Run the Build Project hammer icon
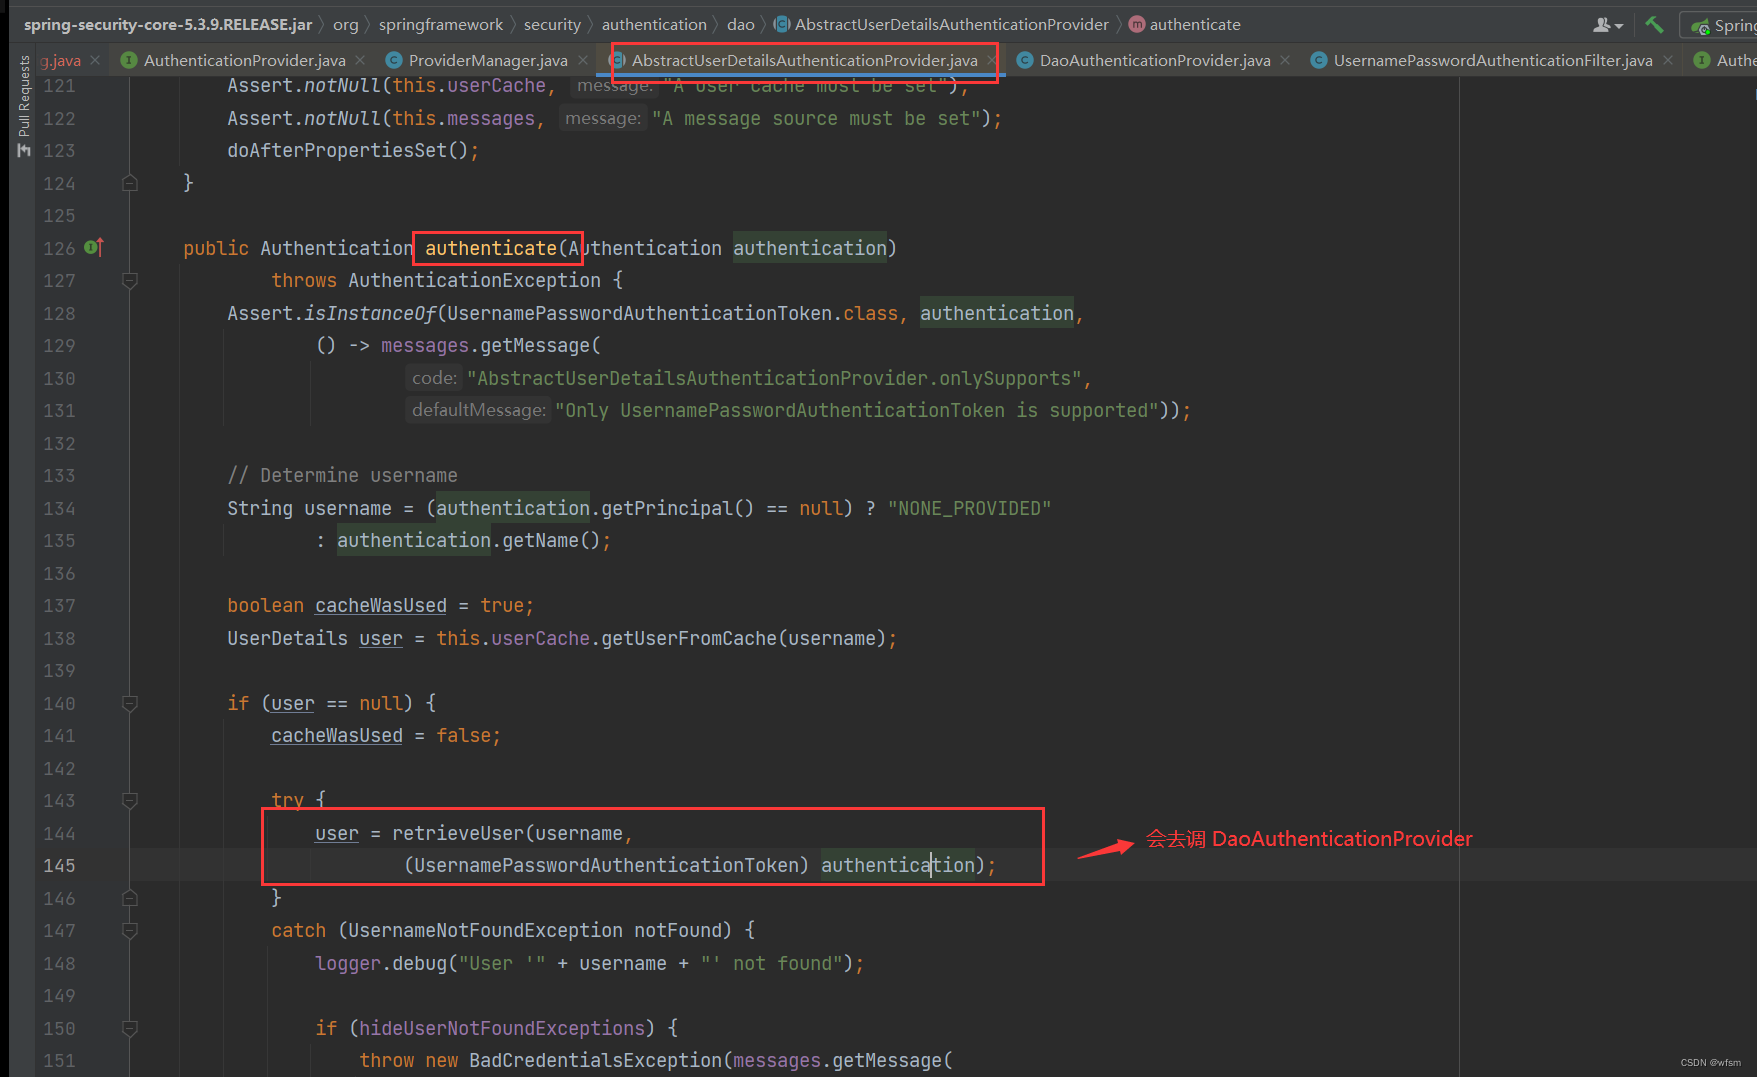1757x1077 pixels. tap(1654, 24)
